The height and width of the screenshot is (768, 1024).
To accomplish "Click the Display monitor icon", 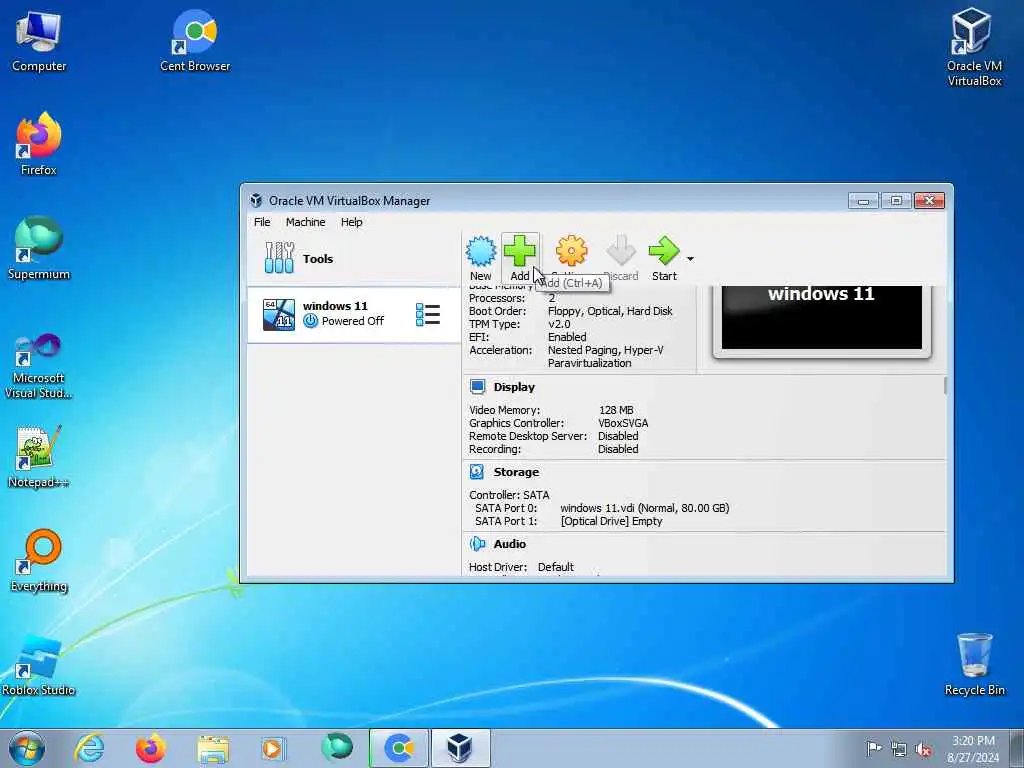I will (477, 387).
